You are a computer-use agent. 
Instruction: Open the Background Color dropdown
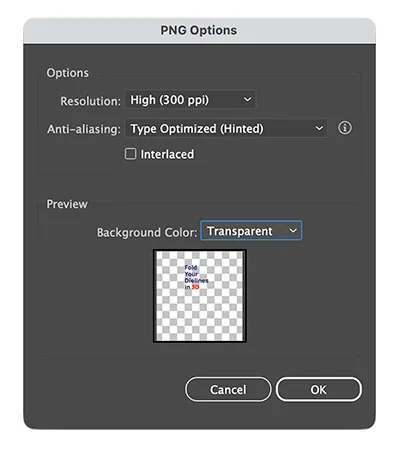251,231
